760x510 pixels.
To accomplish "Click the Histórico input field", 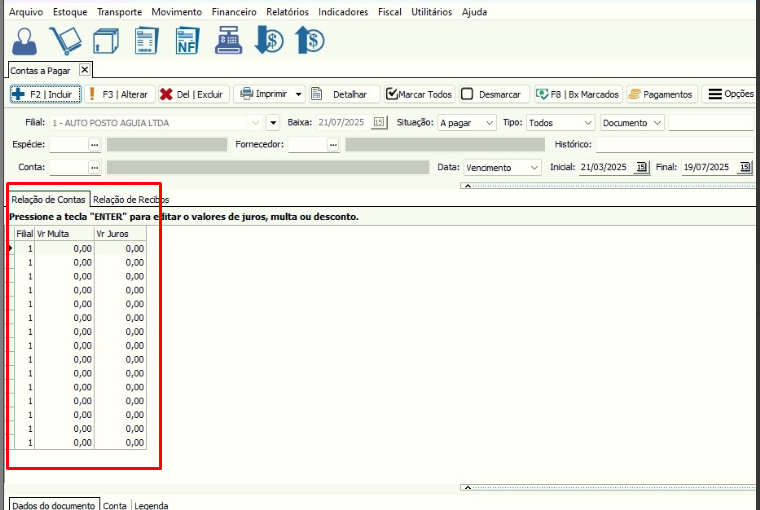I will pyautogui.click(x=673, y=145).
